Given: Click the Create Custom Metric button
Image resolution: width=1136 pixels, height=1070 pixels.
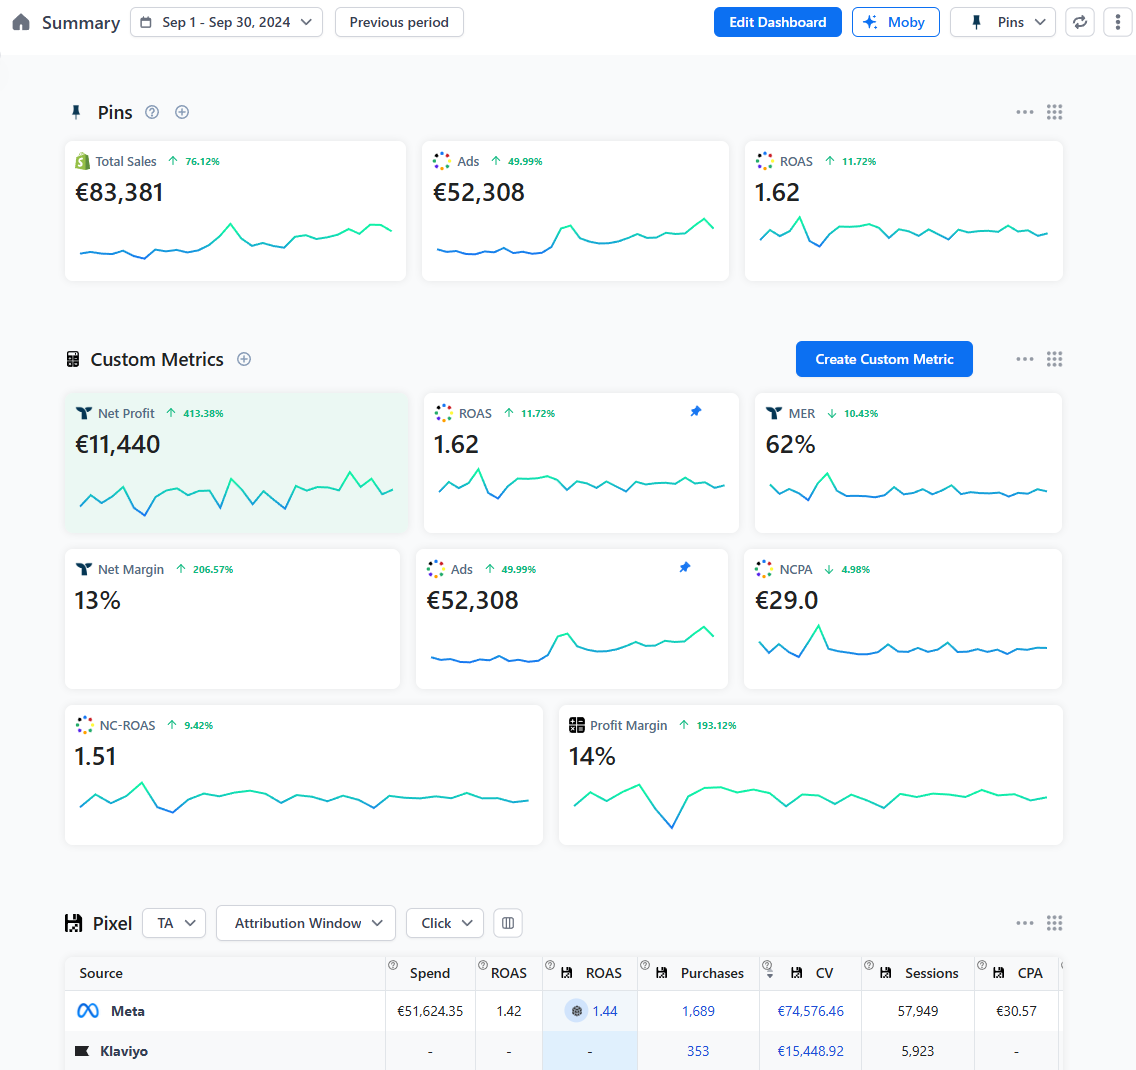Looking at the screenshot, I should [884, 359].
